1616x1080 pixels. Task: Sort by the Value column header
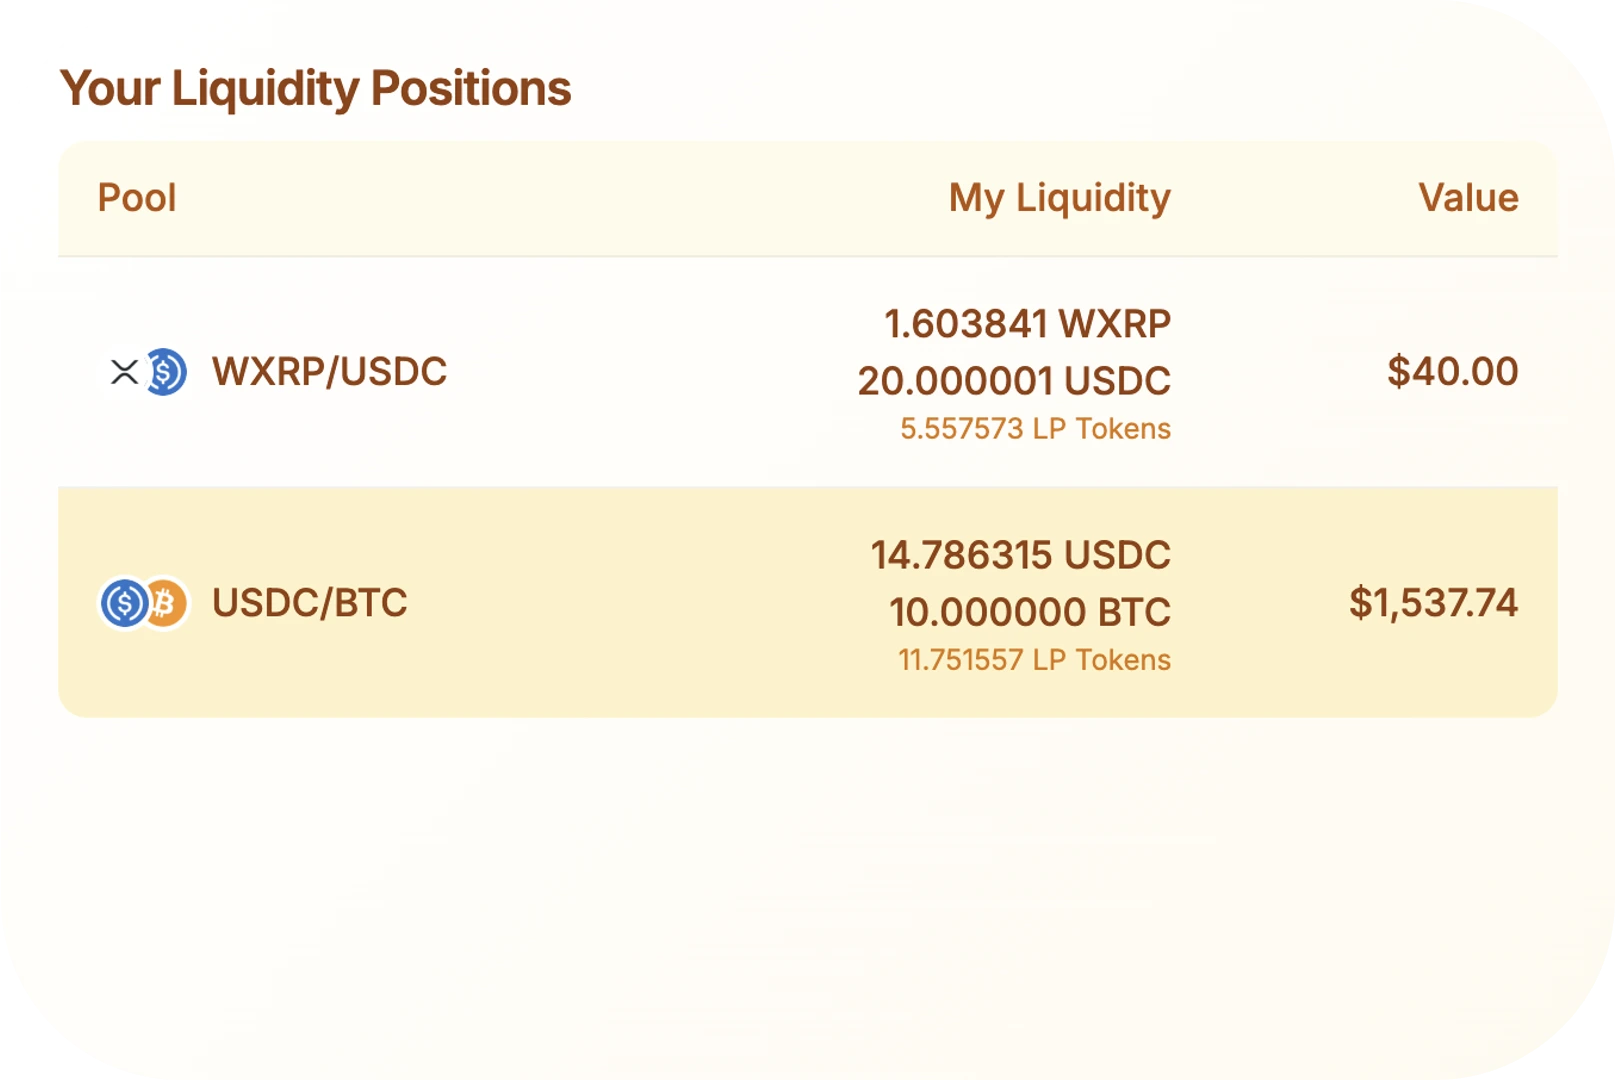[1468, 198]
